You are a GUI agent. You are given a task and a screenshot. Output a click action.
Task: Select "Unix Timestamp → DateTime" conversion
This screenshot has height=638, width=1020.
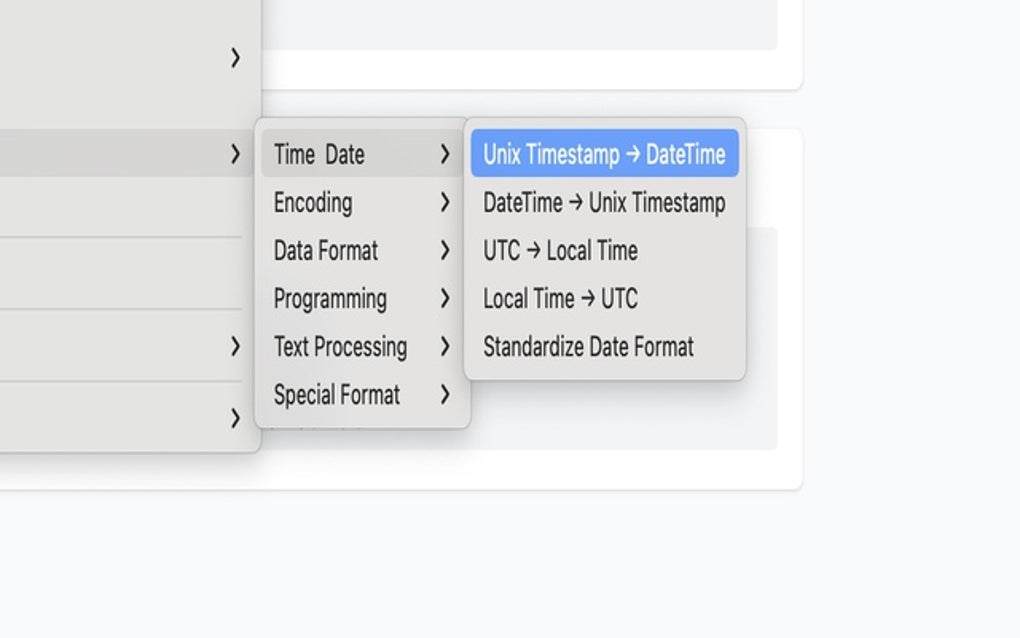pyautogui.click(x=603, y=155)
